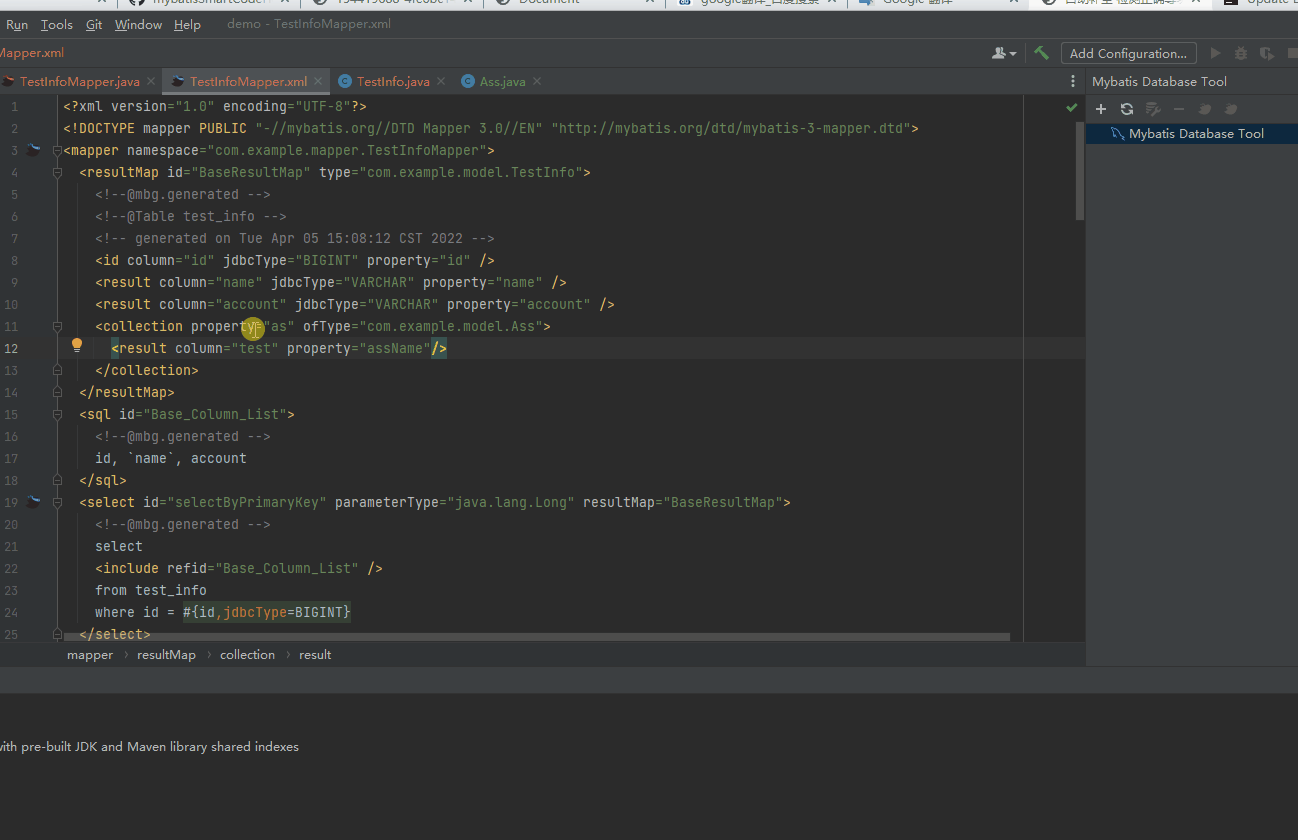Switch to the TestInfo.java tab
Image resolution: width=1298 pixels, height=840 pixels.
(x=392, y=81)
